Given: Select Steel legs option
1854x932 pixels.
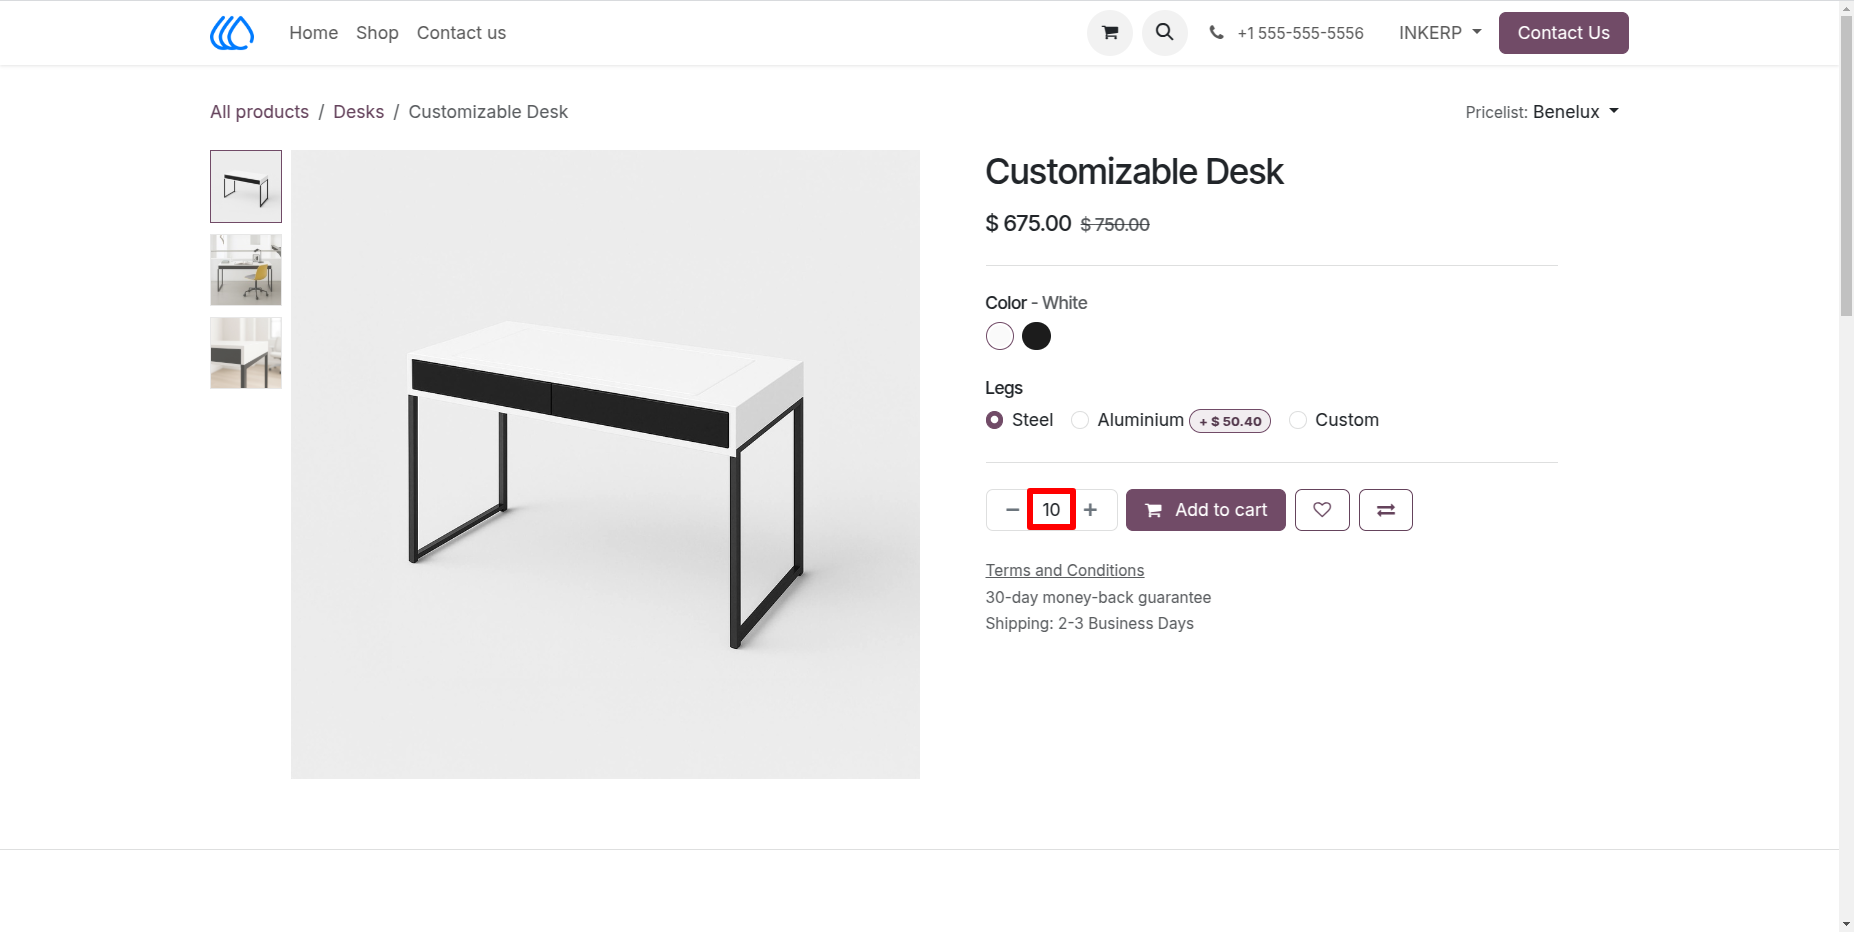Looking at the screenshot, I should pyautogui.click(x=994, y=420).
